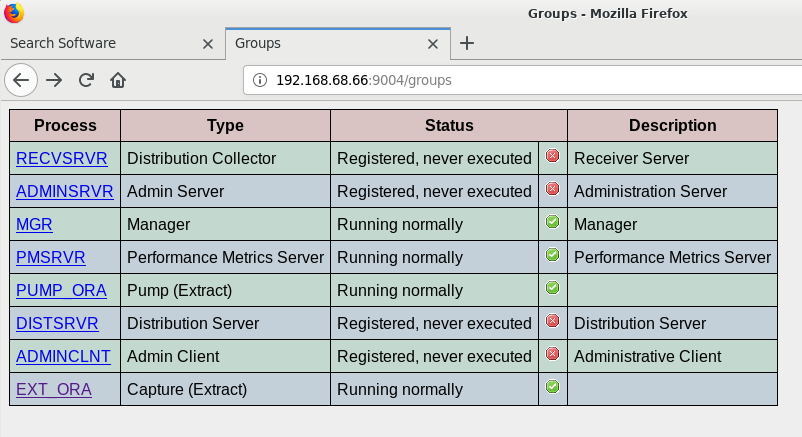Click the red status icon for DISTSRVR
802x437 pixels.
pyautogui.click(x=552, y=321)
